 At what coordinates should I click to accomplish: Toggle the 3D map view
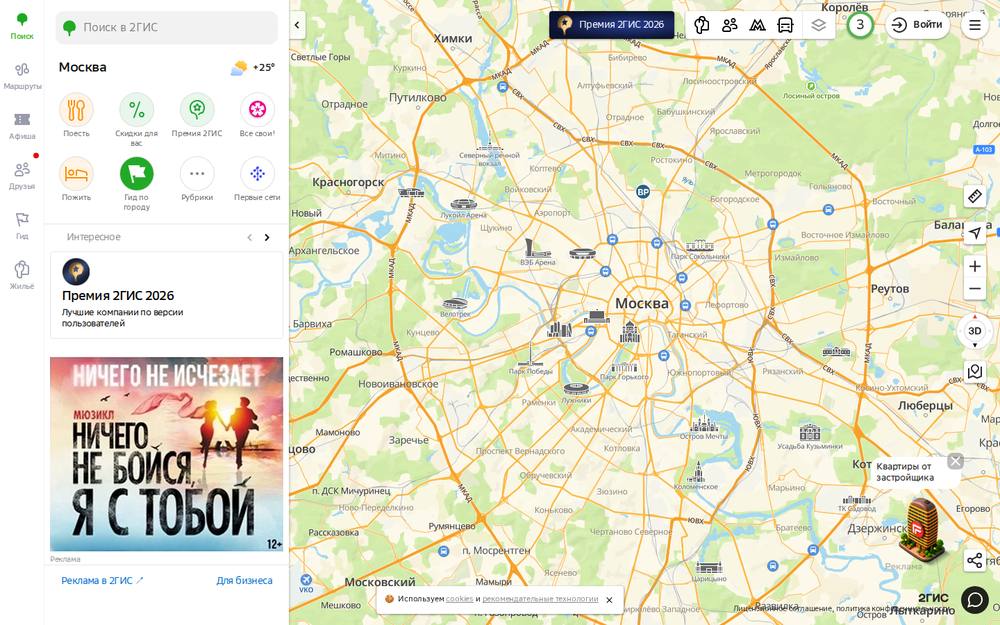coord(974,330)
